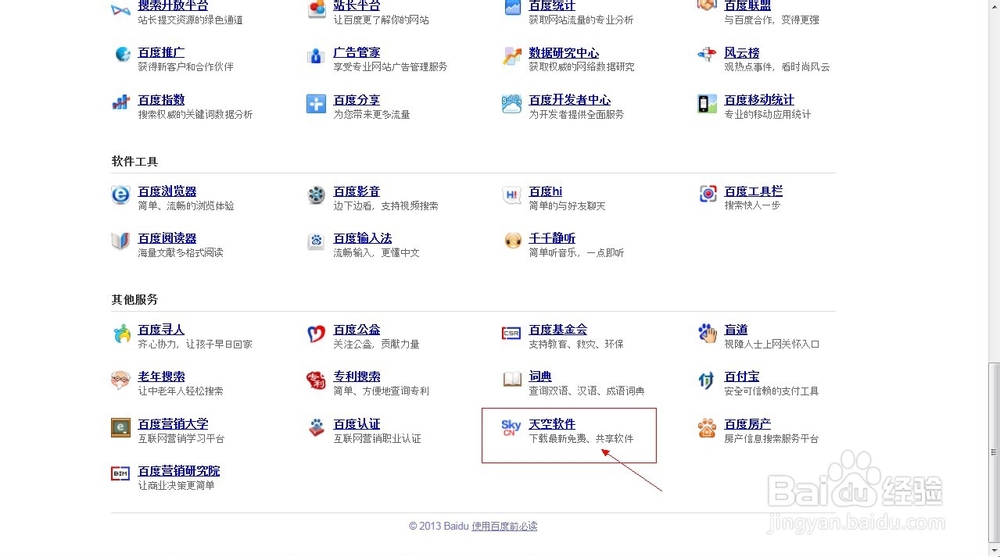This screenshot has height=557, width=1000.
Task: Open the 百度认证 link
Action: (357, 424)
